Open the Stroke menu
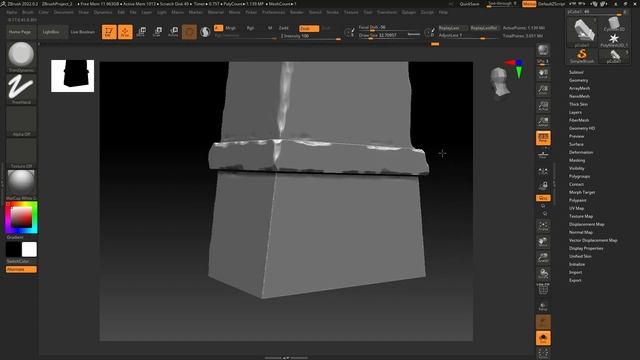This screenshot has height=360, width=640. coord(332,12)
